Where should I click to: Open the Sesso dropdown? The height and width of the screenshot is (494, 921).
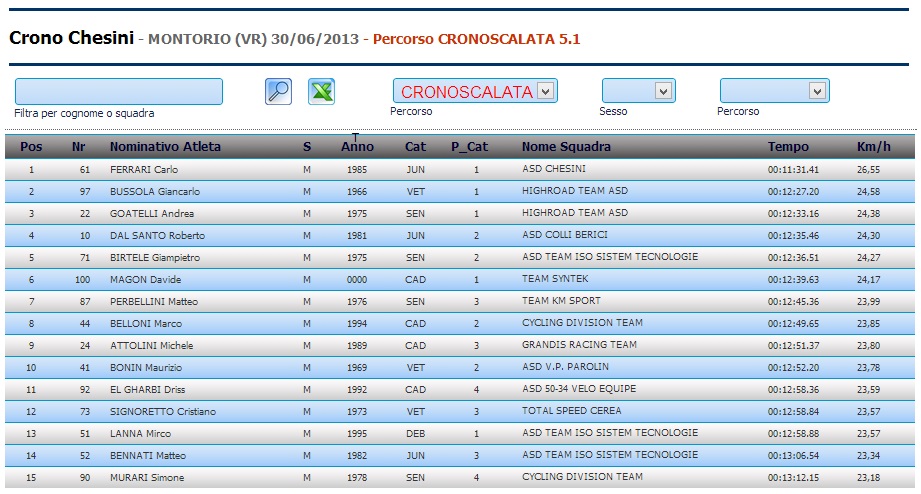coord(638,91)
